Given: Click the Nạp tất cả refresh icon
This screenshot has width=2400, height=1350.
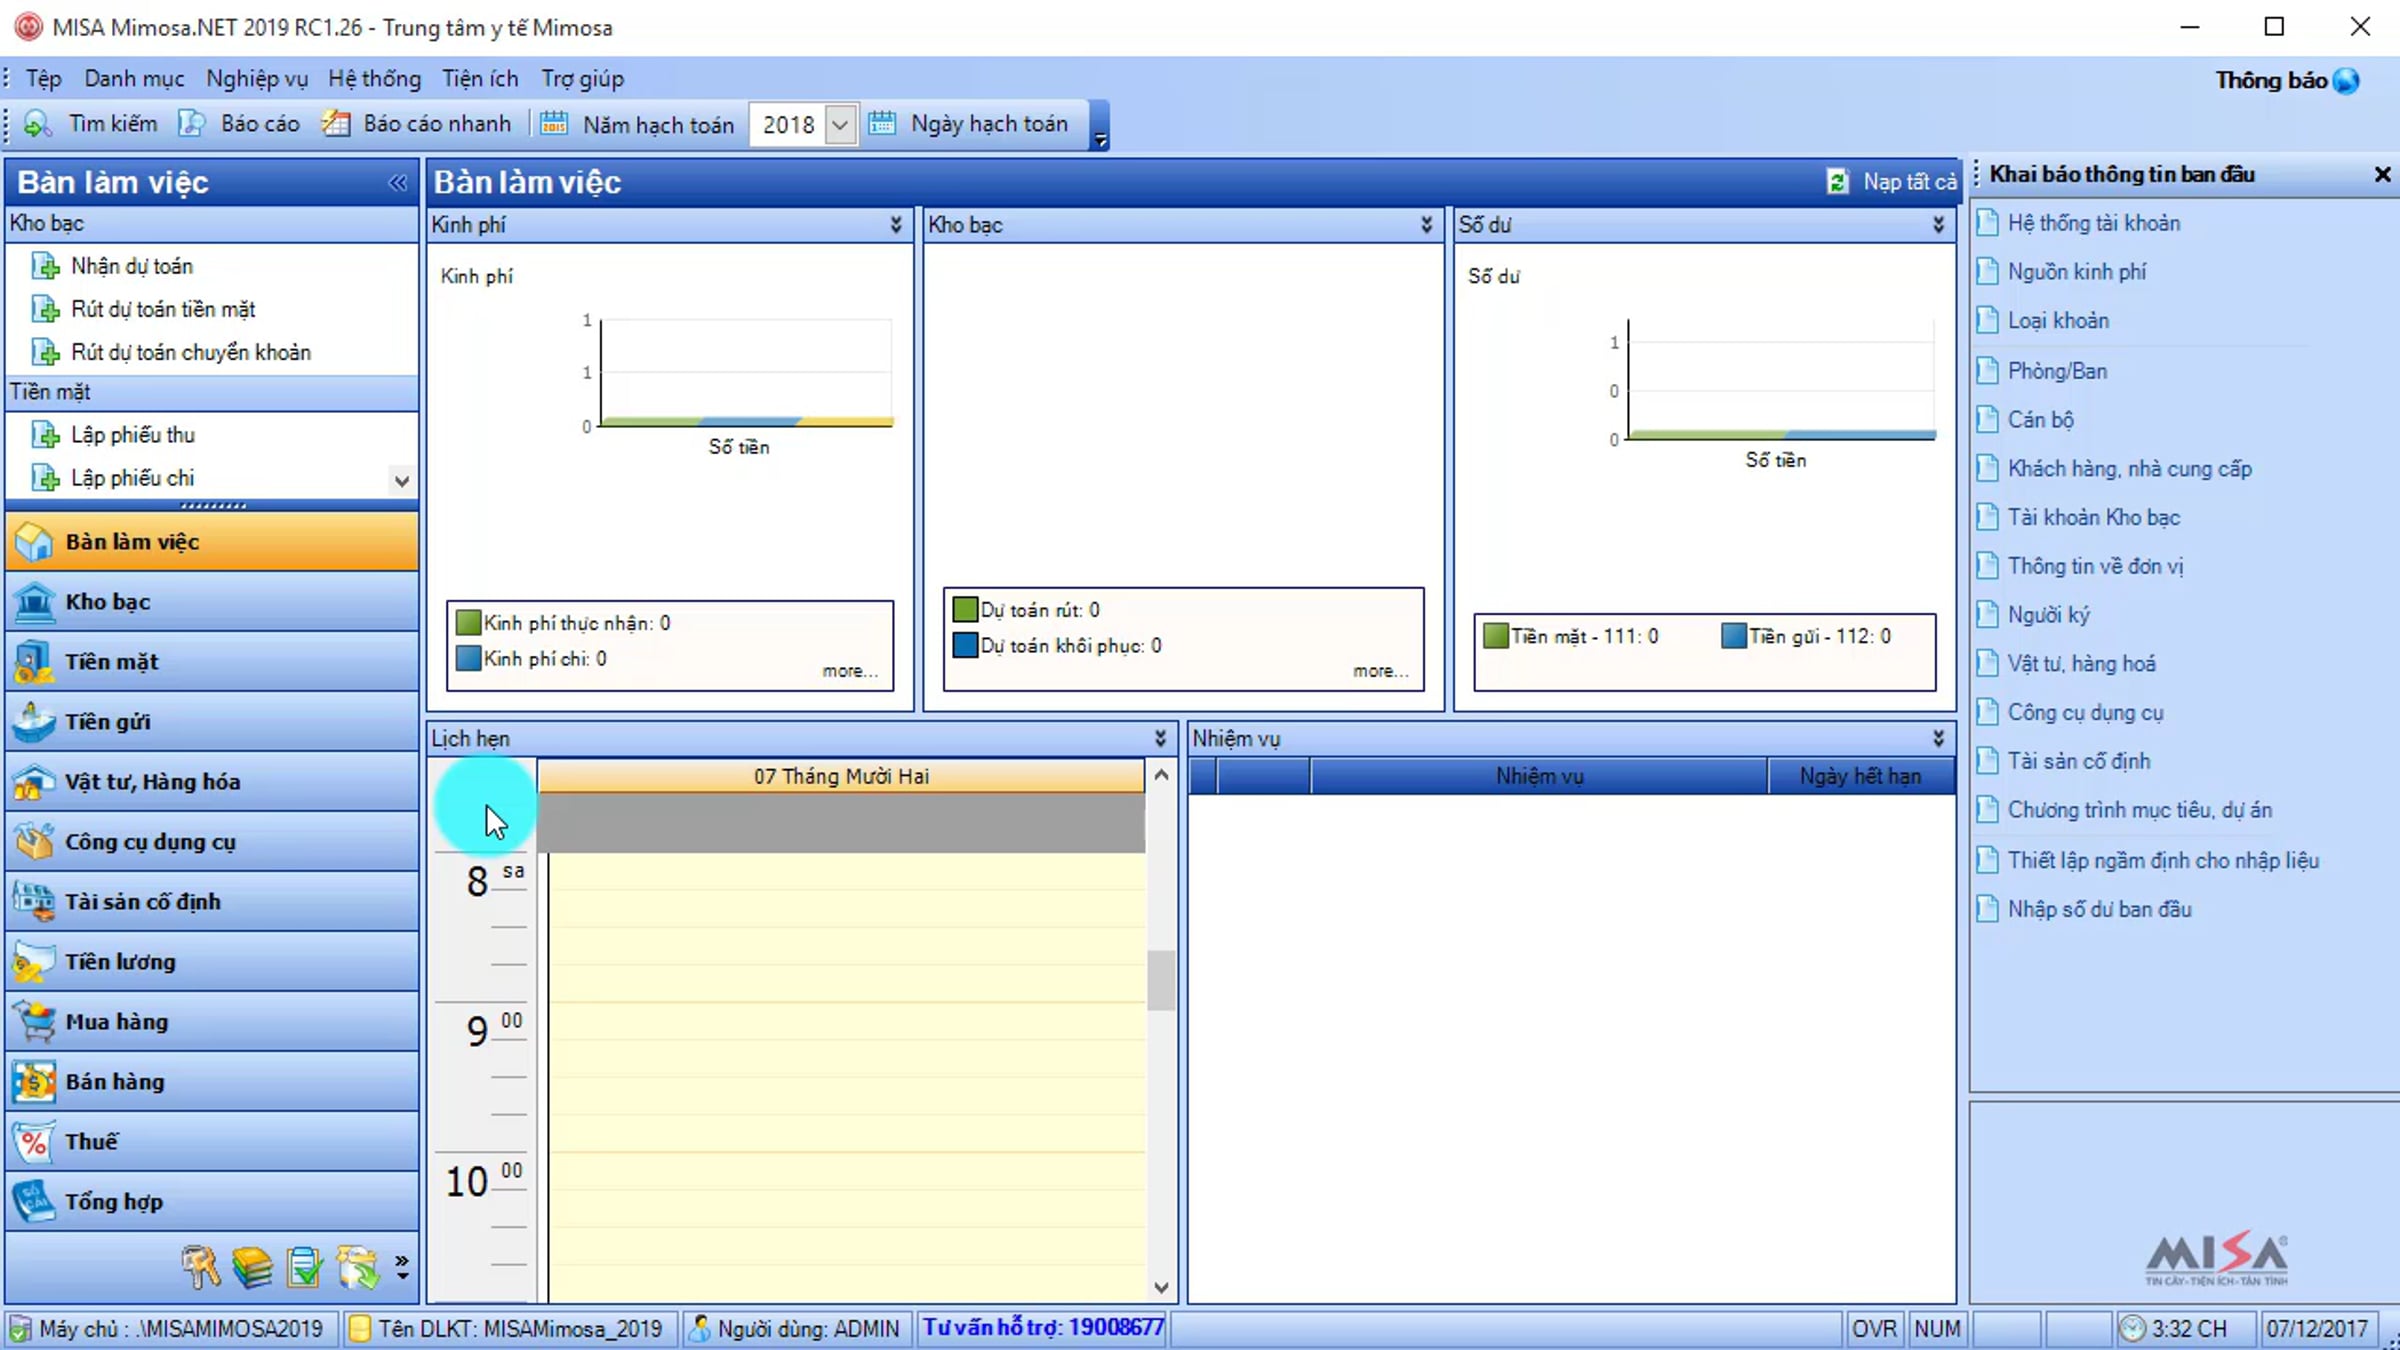Looking at the screenshot, I should point(1837,182).
